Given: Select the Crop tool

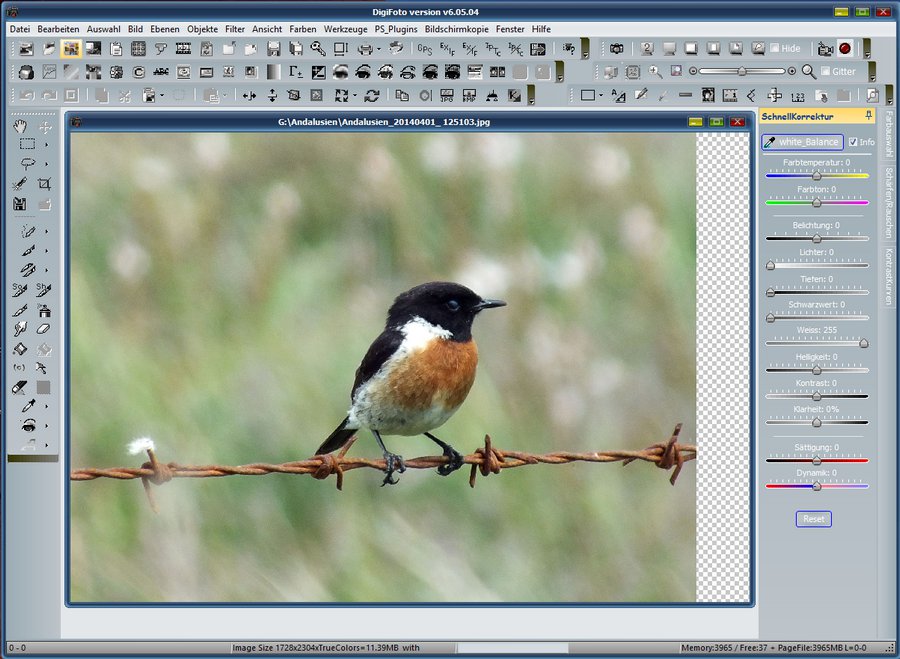Looking at the screenshot, I should 44,184.
